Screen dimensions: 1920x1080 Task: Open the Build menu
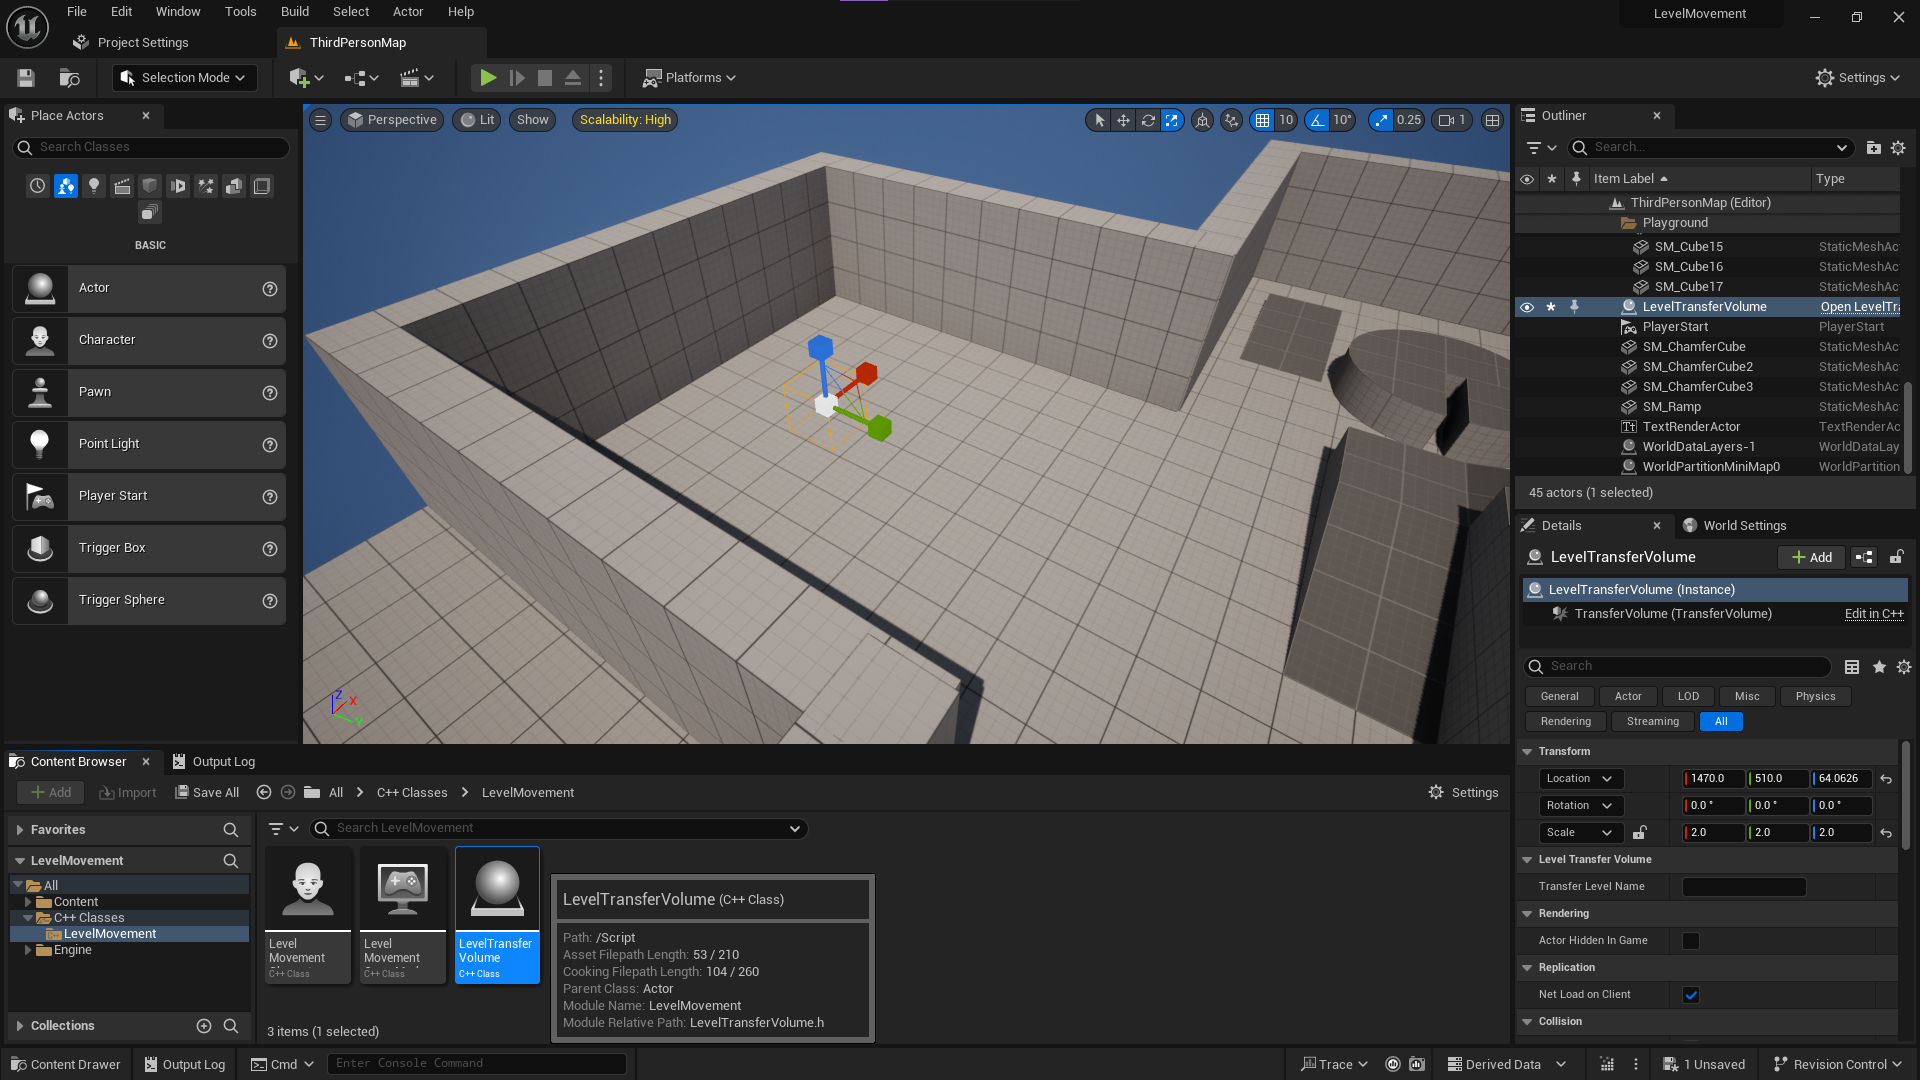click(x=295, y=12)
